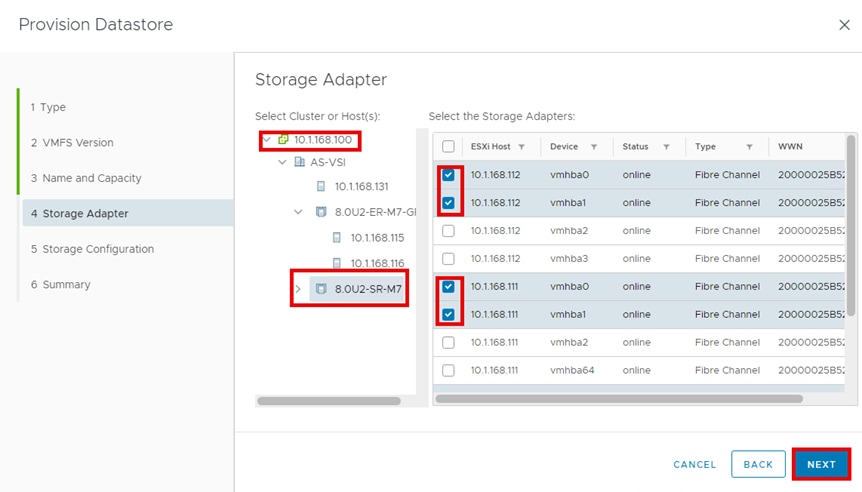Toggle the select-all adapters header checkbox
This screenshot has height=492, width=862.
449,147
